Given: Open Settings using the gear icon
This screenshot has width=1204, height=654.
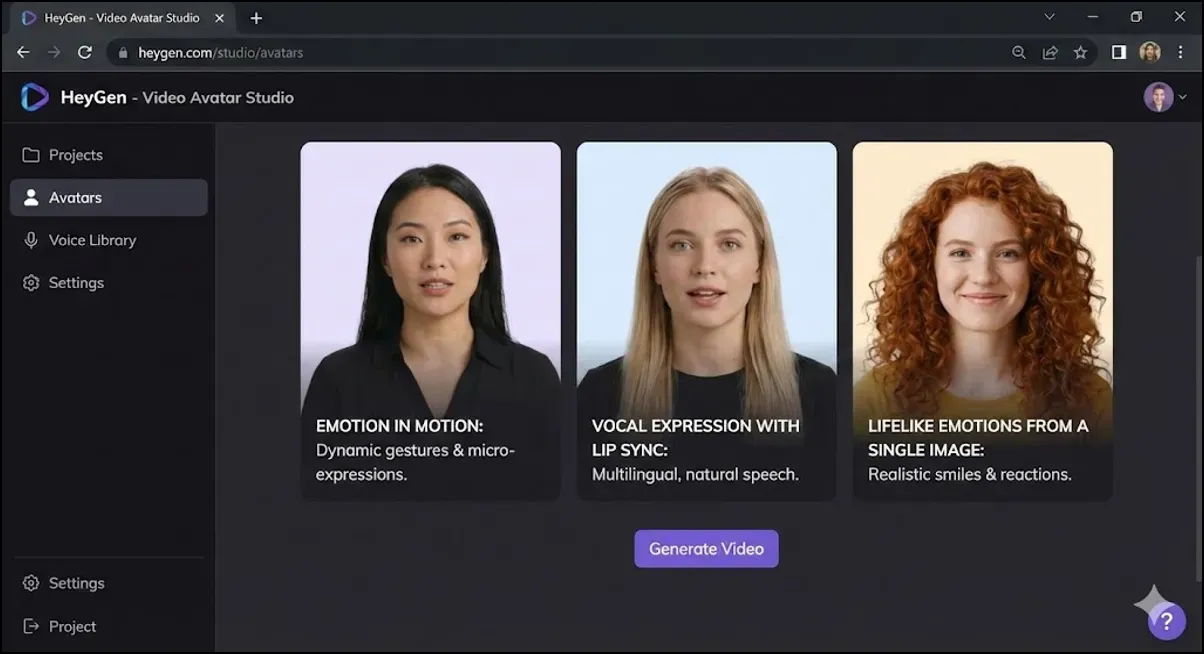Looking at the screenshot, I should tap(29, 282).
